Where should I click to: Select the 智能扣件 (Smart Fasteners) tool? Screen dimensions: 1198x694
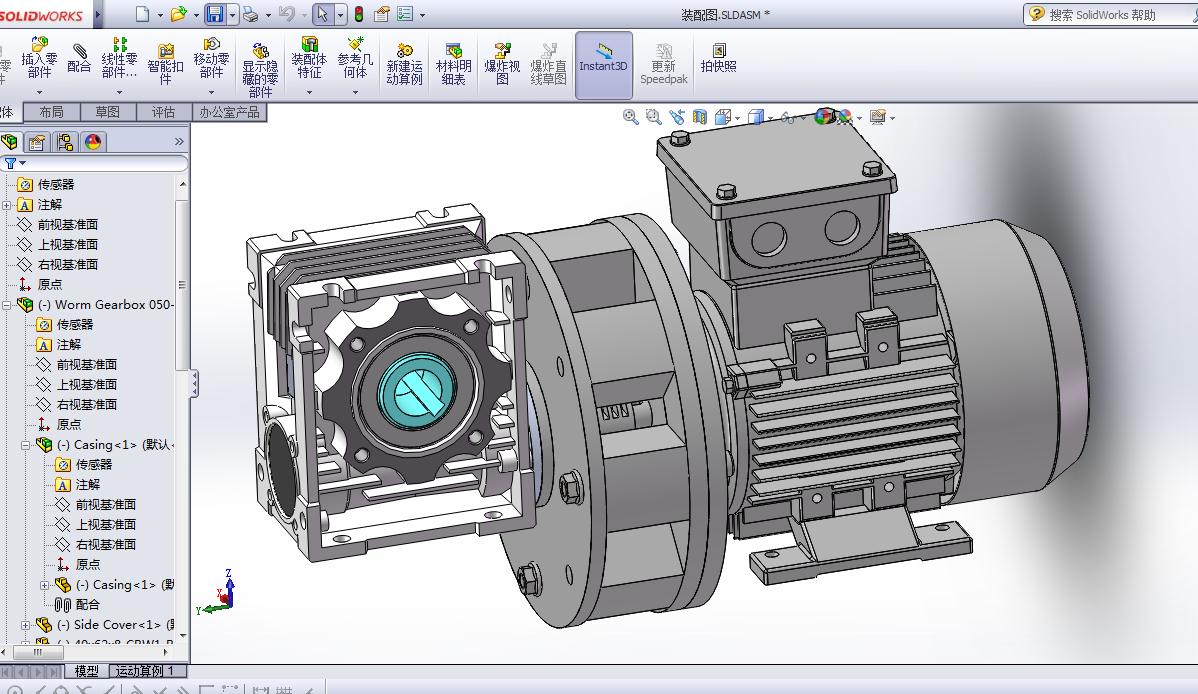[165, 59]
